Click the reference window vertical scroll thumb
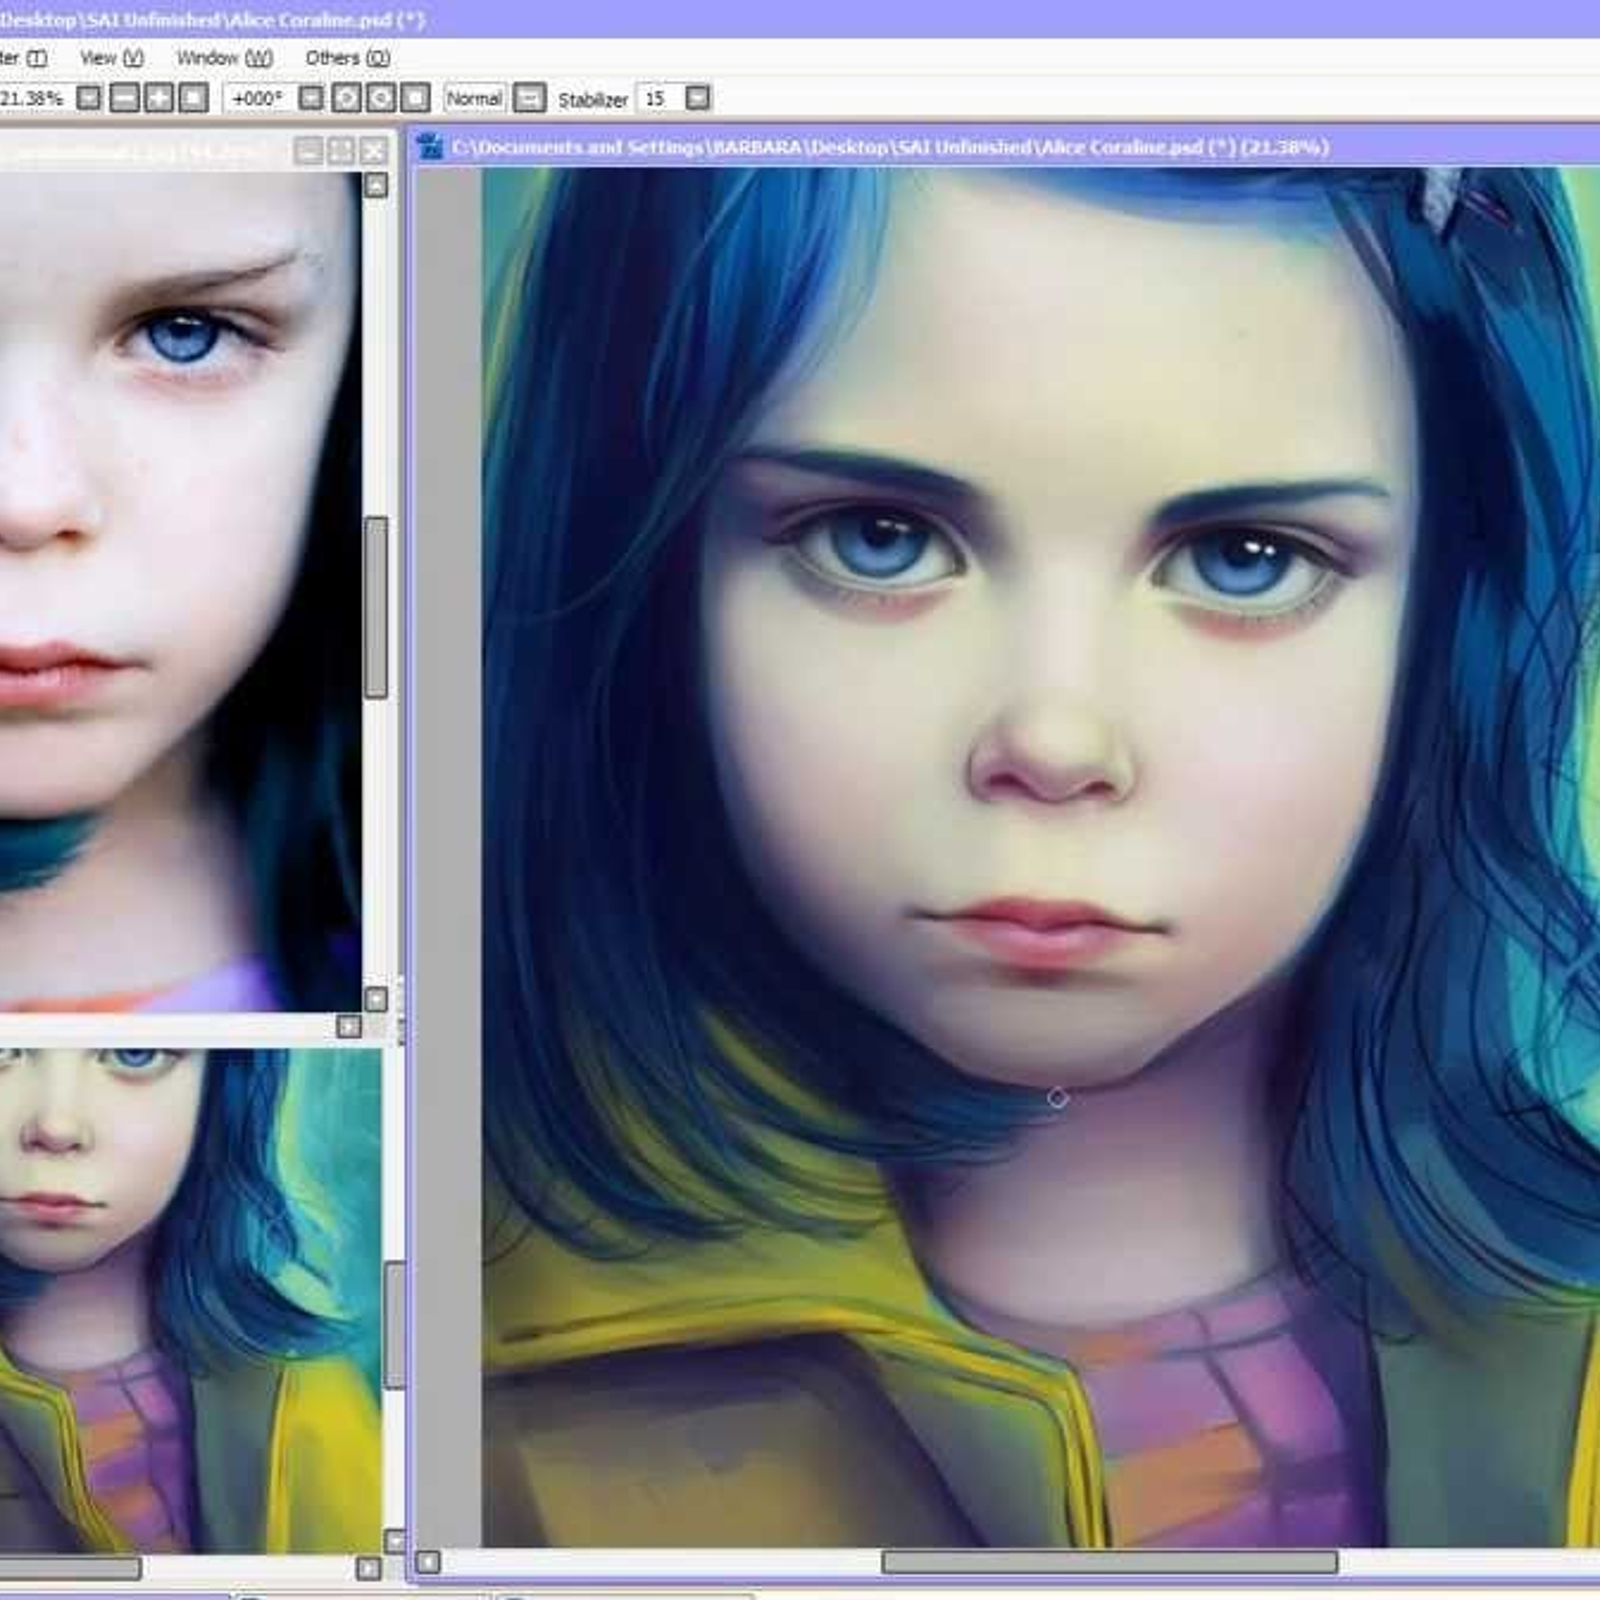The width and height of the screenshot is (1600, 1600). point(376,607)
